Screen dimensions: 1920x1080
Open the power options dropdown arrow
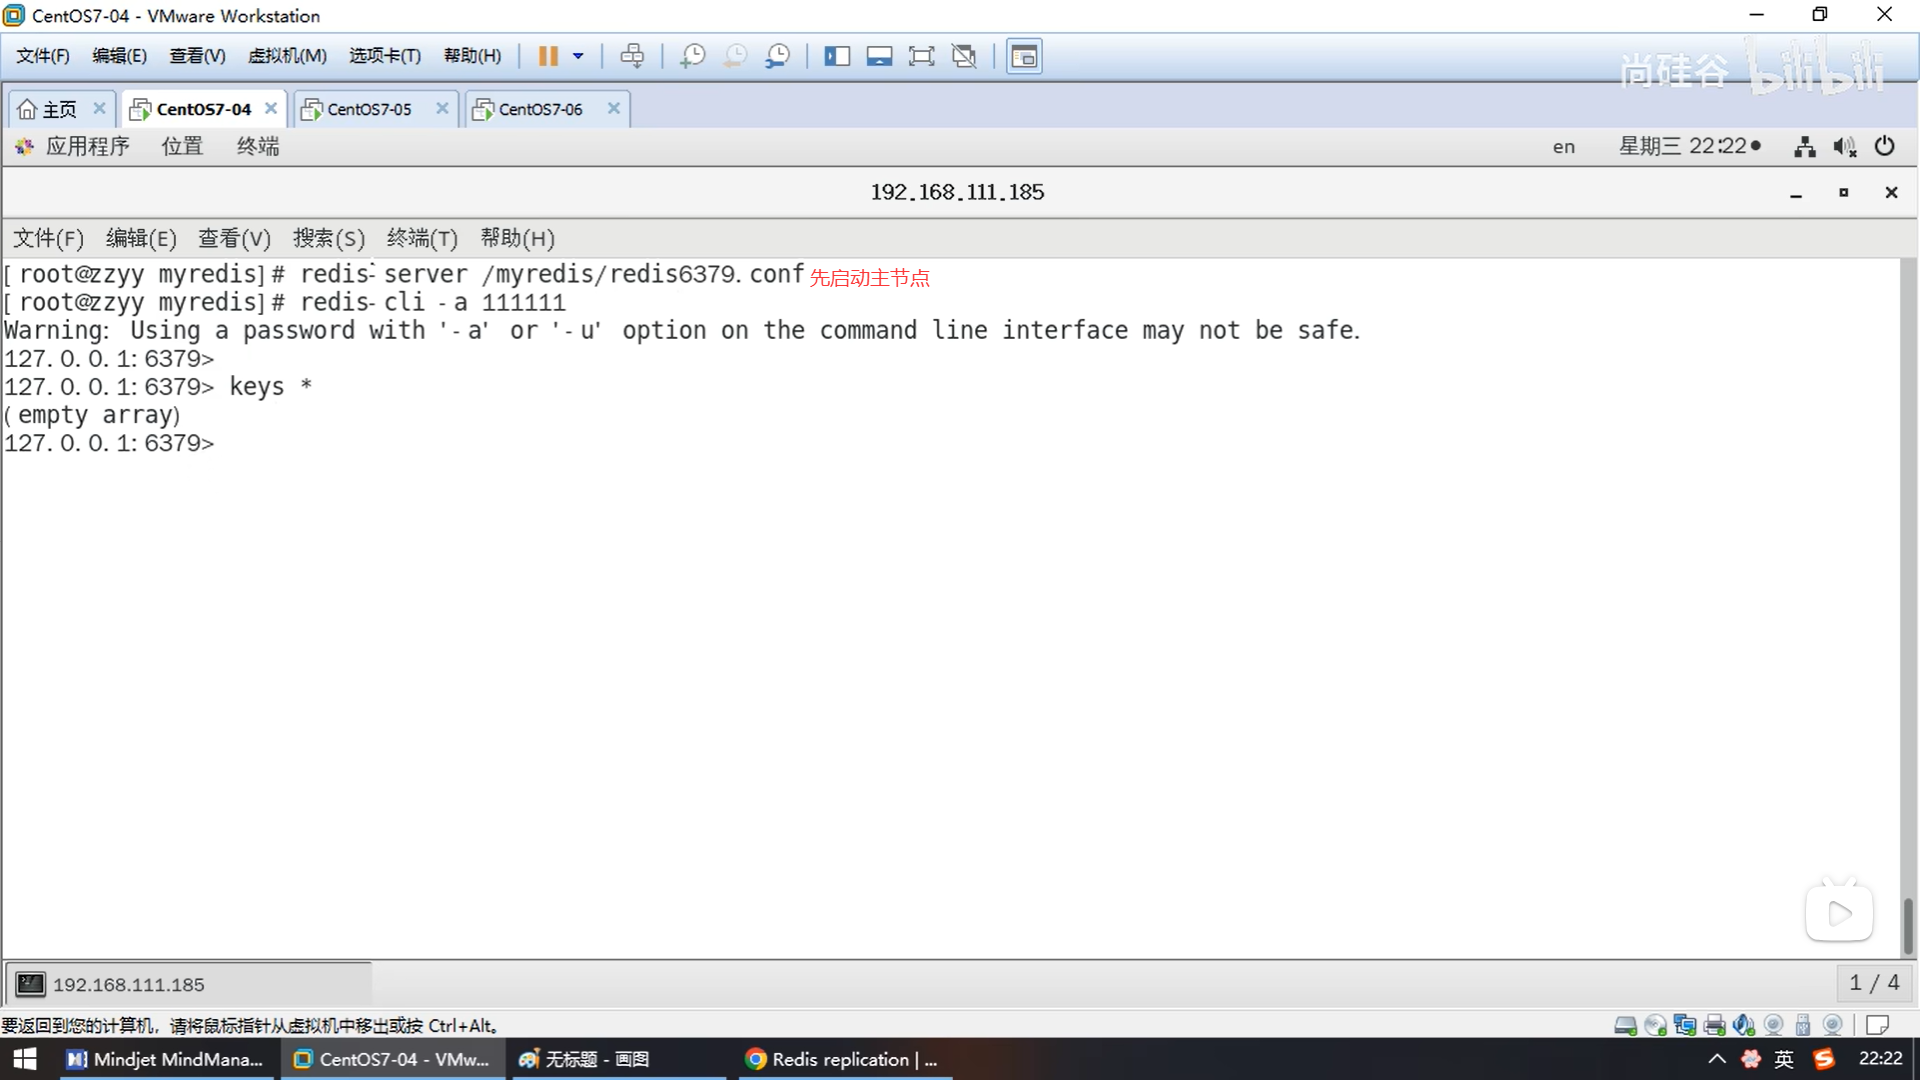click(x=578, y=56)
